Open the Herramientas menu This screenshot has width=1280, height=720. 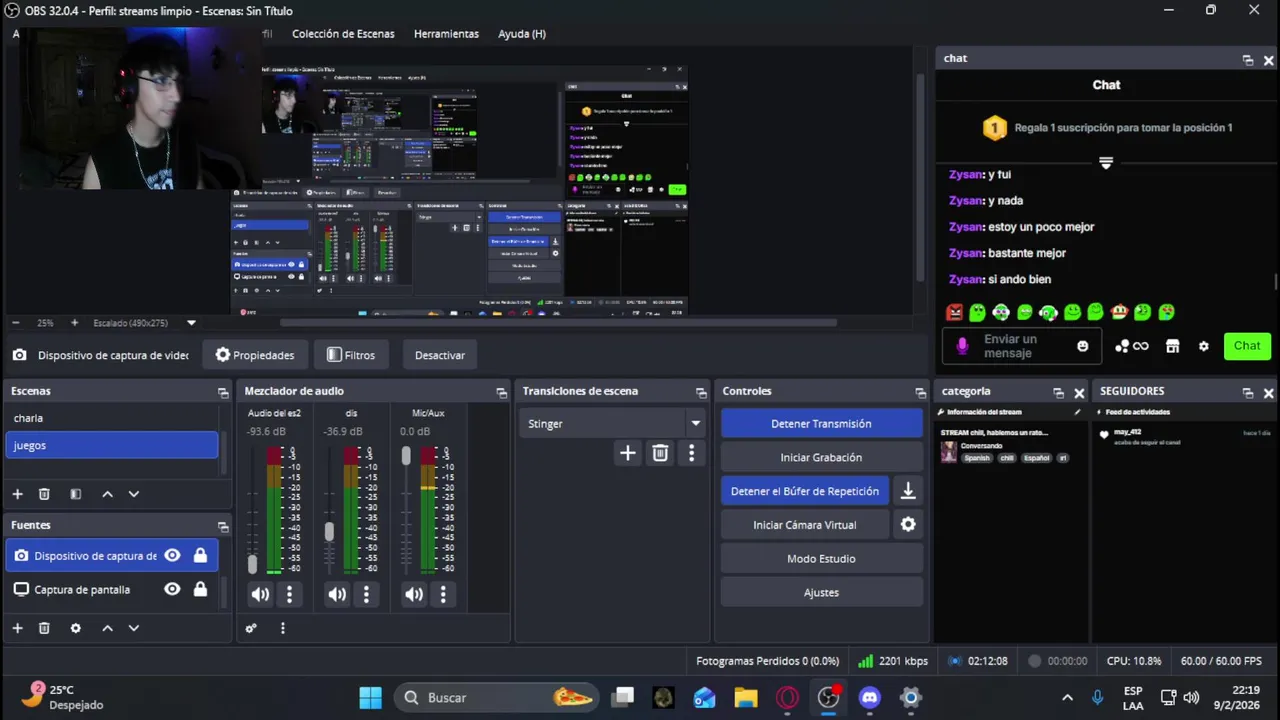click(446, 34)
